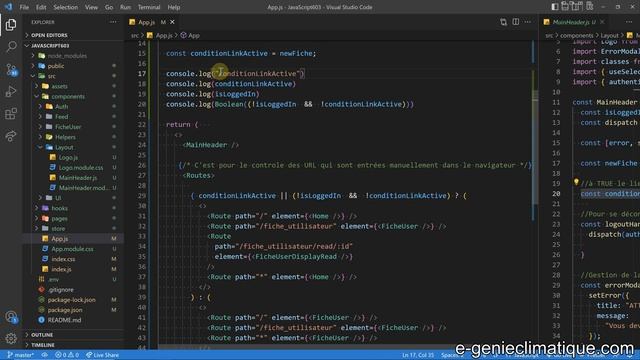Viewport: 640px width, 360px height.
Task: Expand the Outline section
Action: [73, 335]
